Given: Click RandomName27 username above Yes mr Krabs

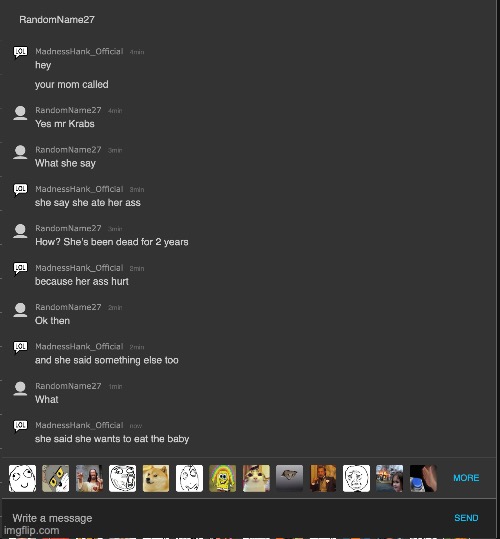Looking at the screenshot, I should click(68, 110).
